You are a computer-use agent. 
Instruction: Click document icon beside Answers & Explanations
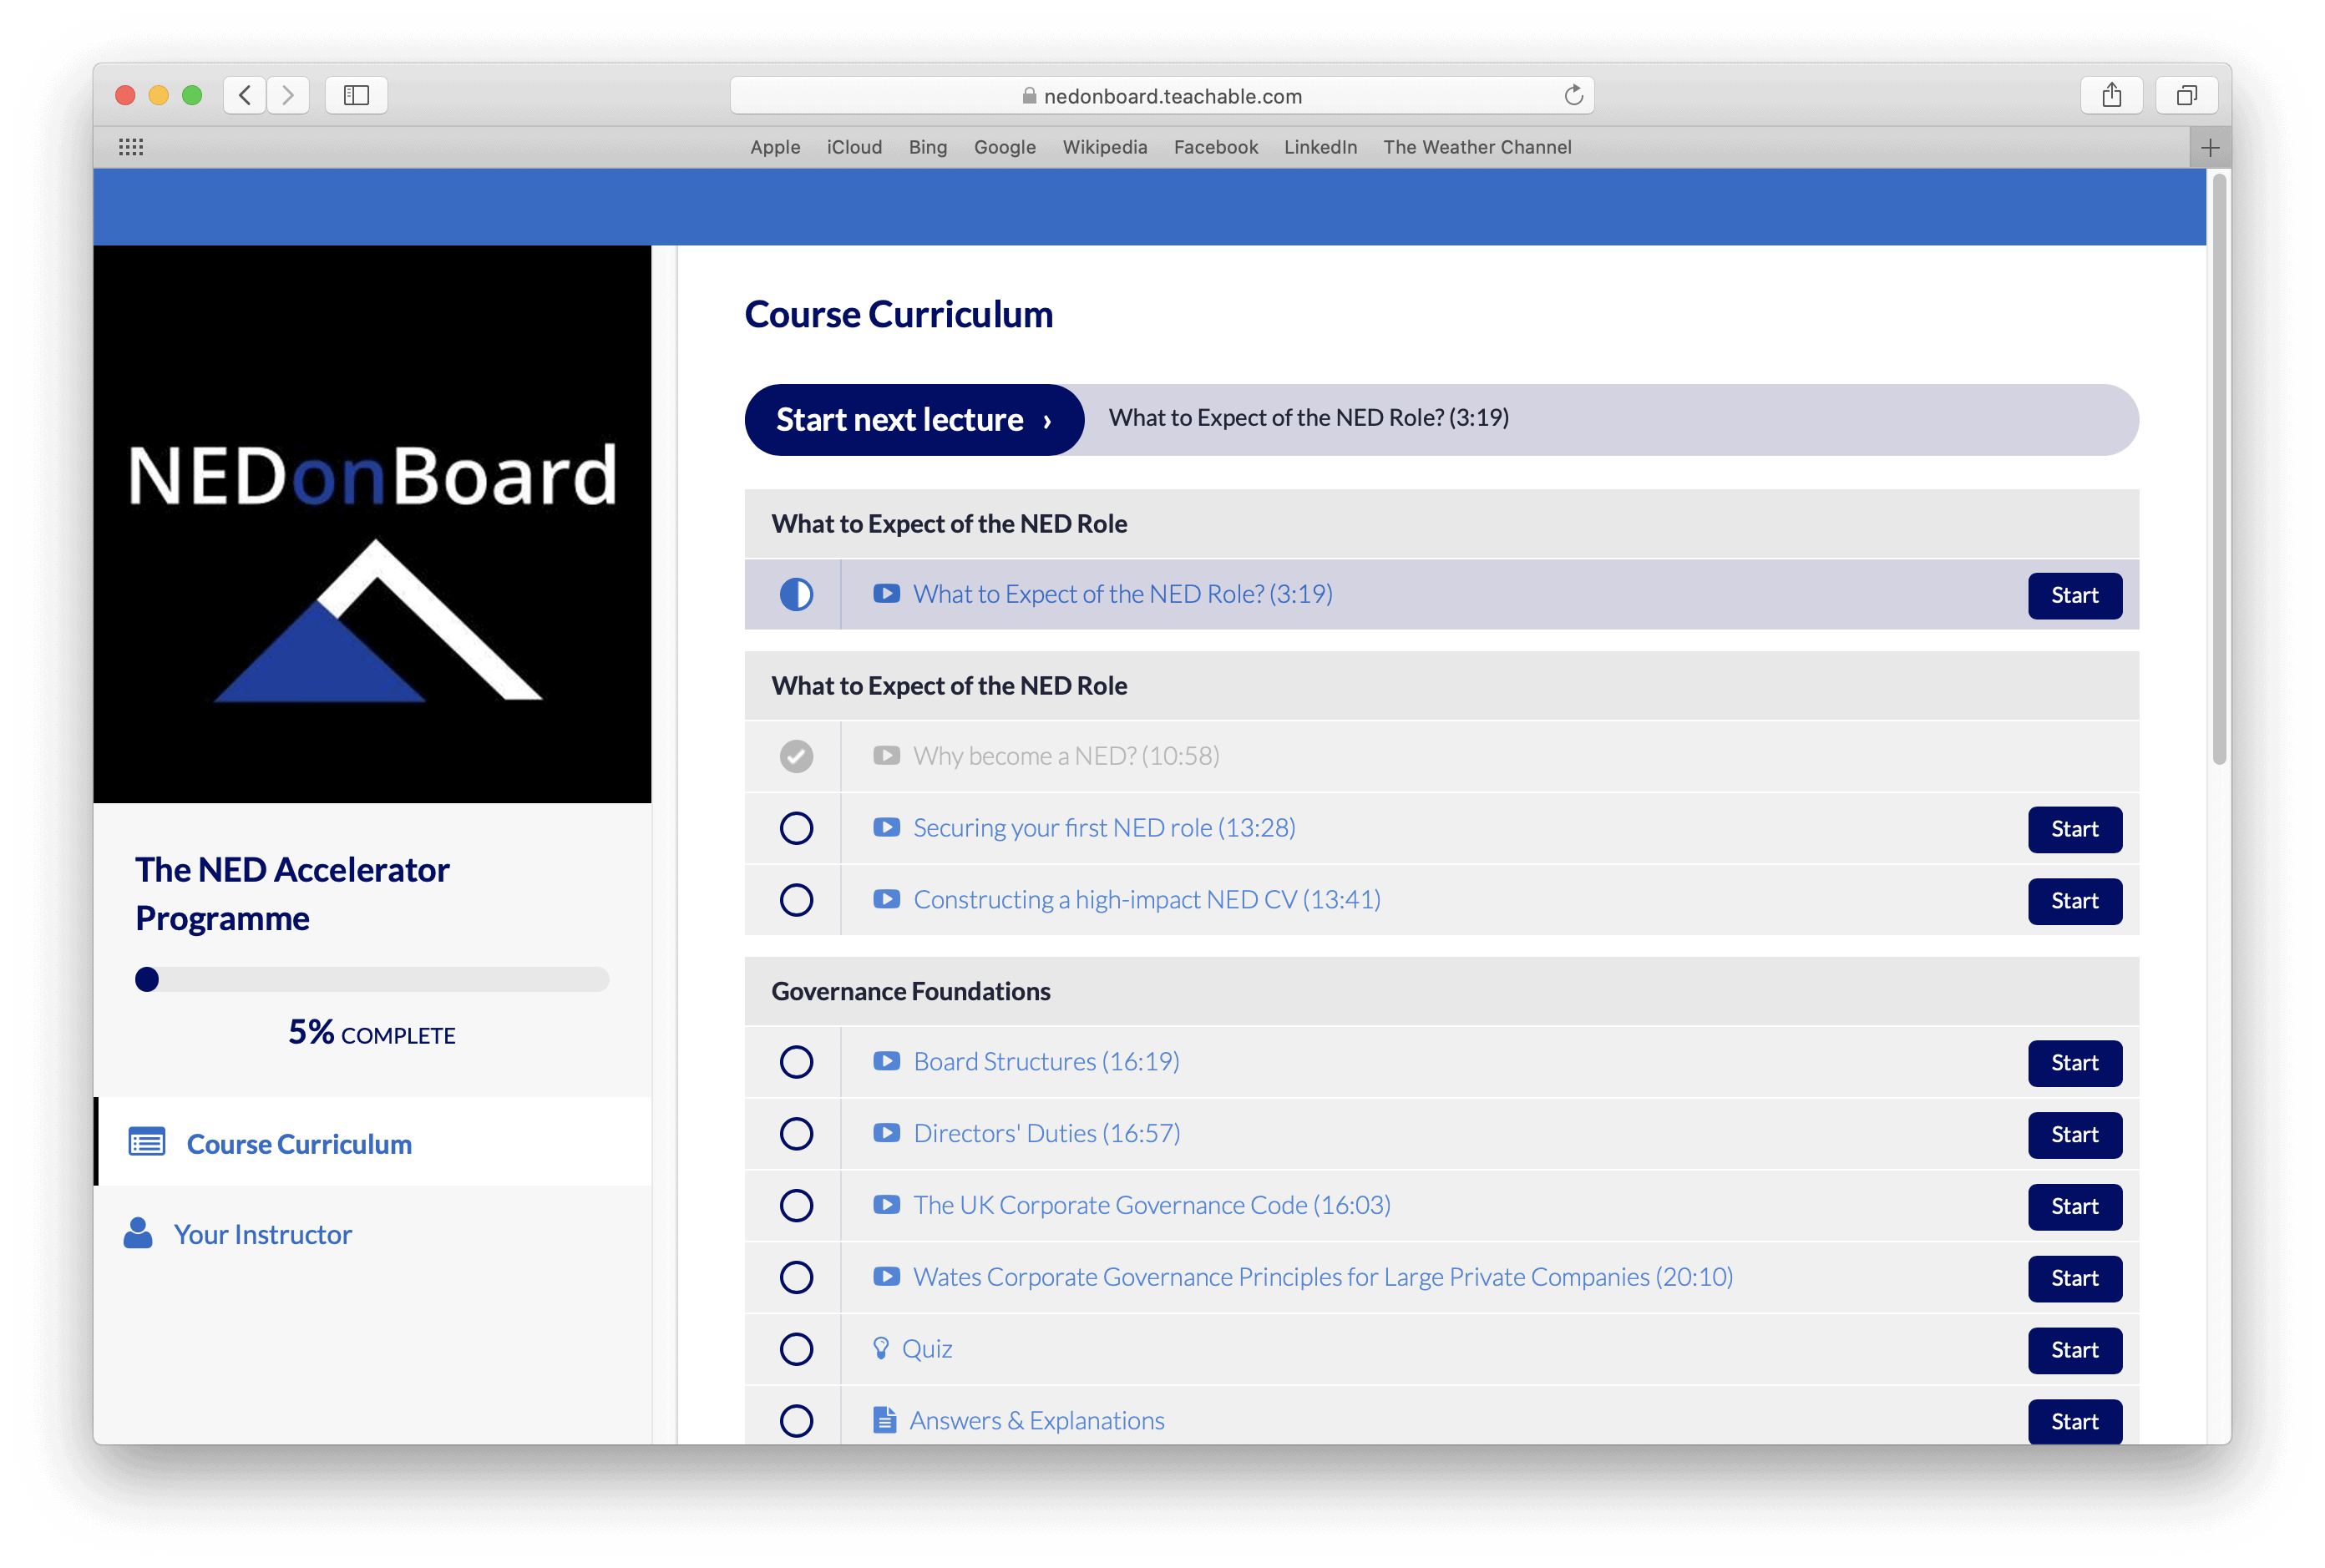click(884, 1420)
